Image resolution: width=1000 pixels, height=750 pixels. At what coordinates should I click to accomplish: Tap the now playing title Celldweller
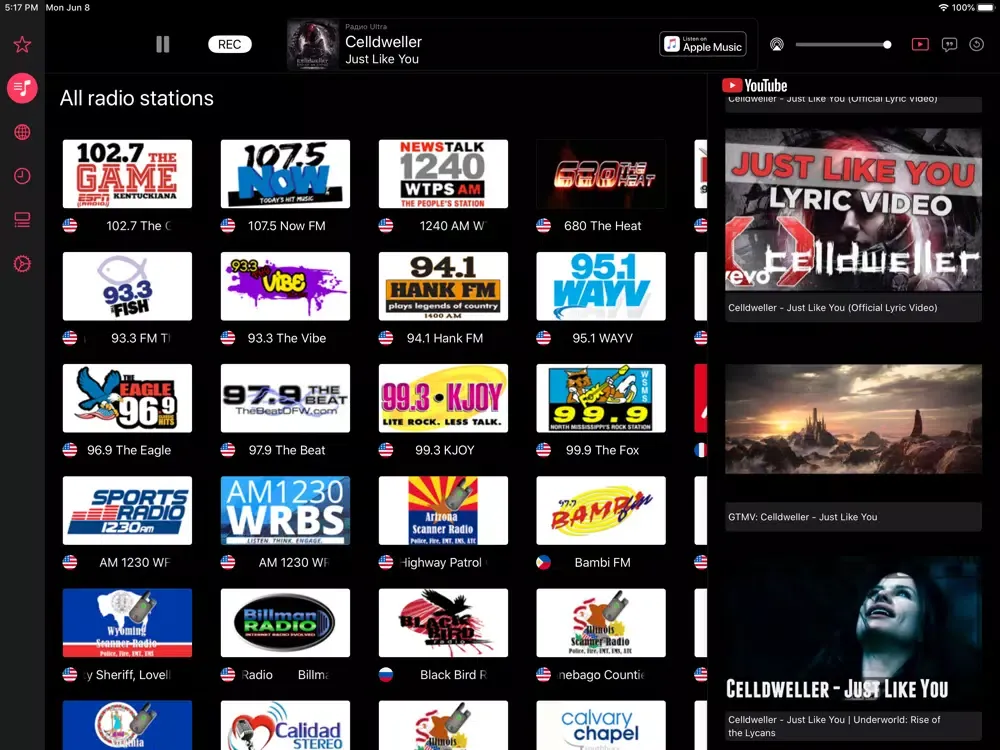tap(383, 42)
